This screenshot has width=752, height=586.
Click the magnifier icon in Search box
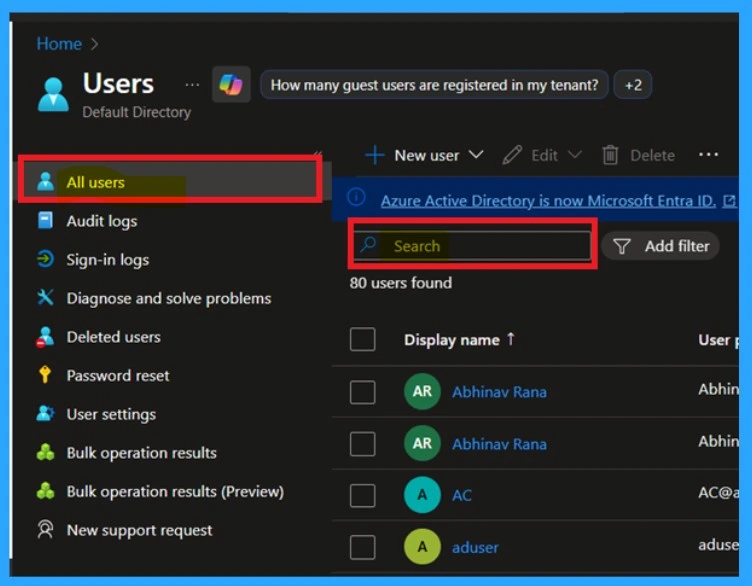[x=368, y=244]
